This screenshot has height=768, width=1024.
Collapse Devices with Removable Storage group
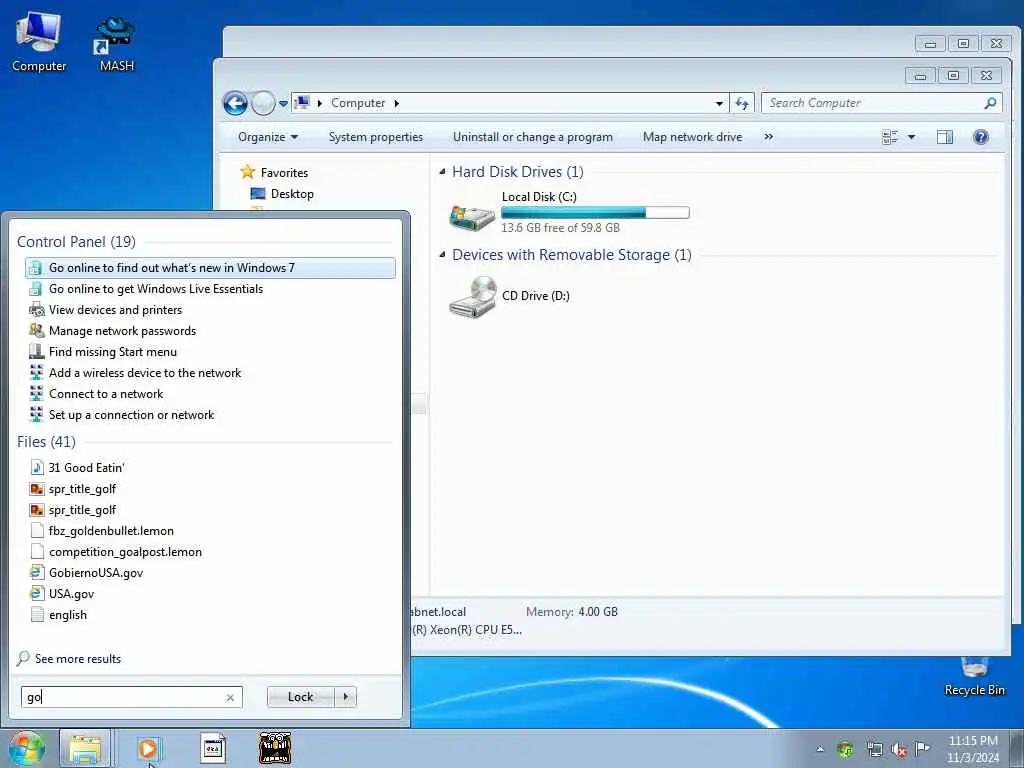pos(442,255)
